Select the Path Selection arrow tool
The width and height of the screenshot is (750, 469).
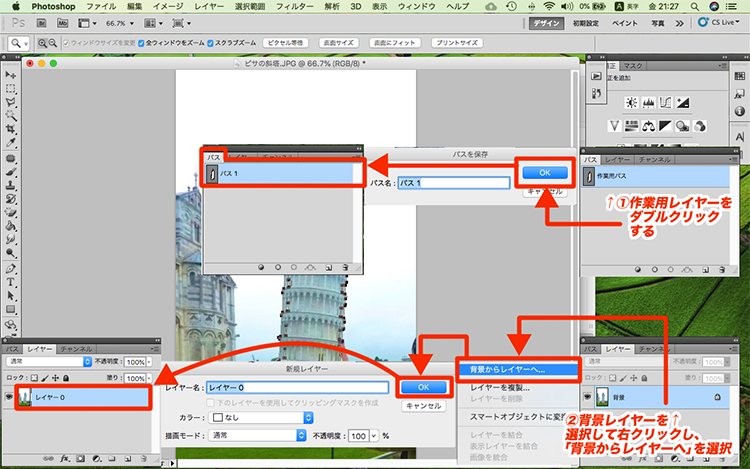point(11,296)
